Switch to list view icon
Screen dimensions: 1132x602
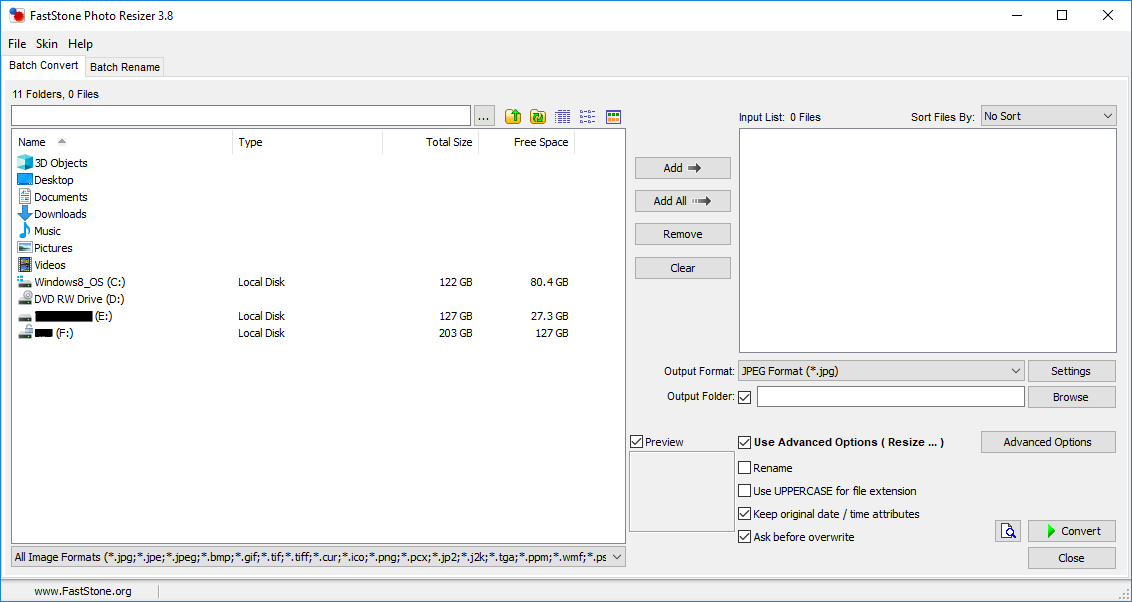pos(588,117)
